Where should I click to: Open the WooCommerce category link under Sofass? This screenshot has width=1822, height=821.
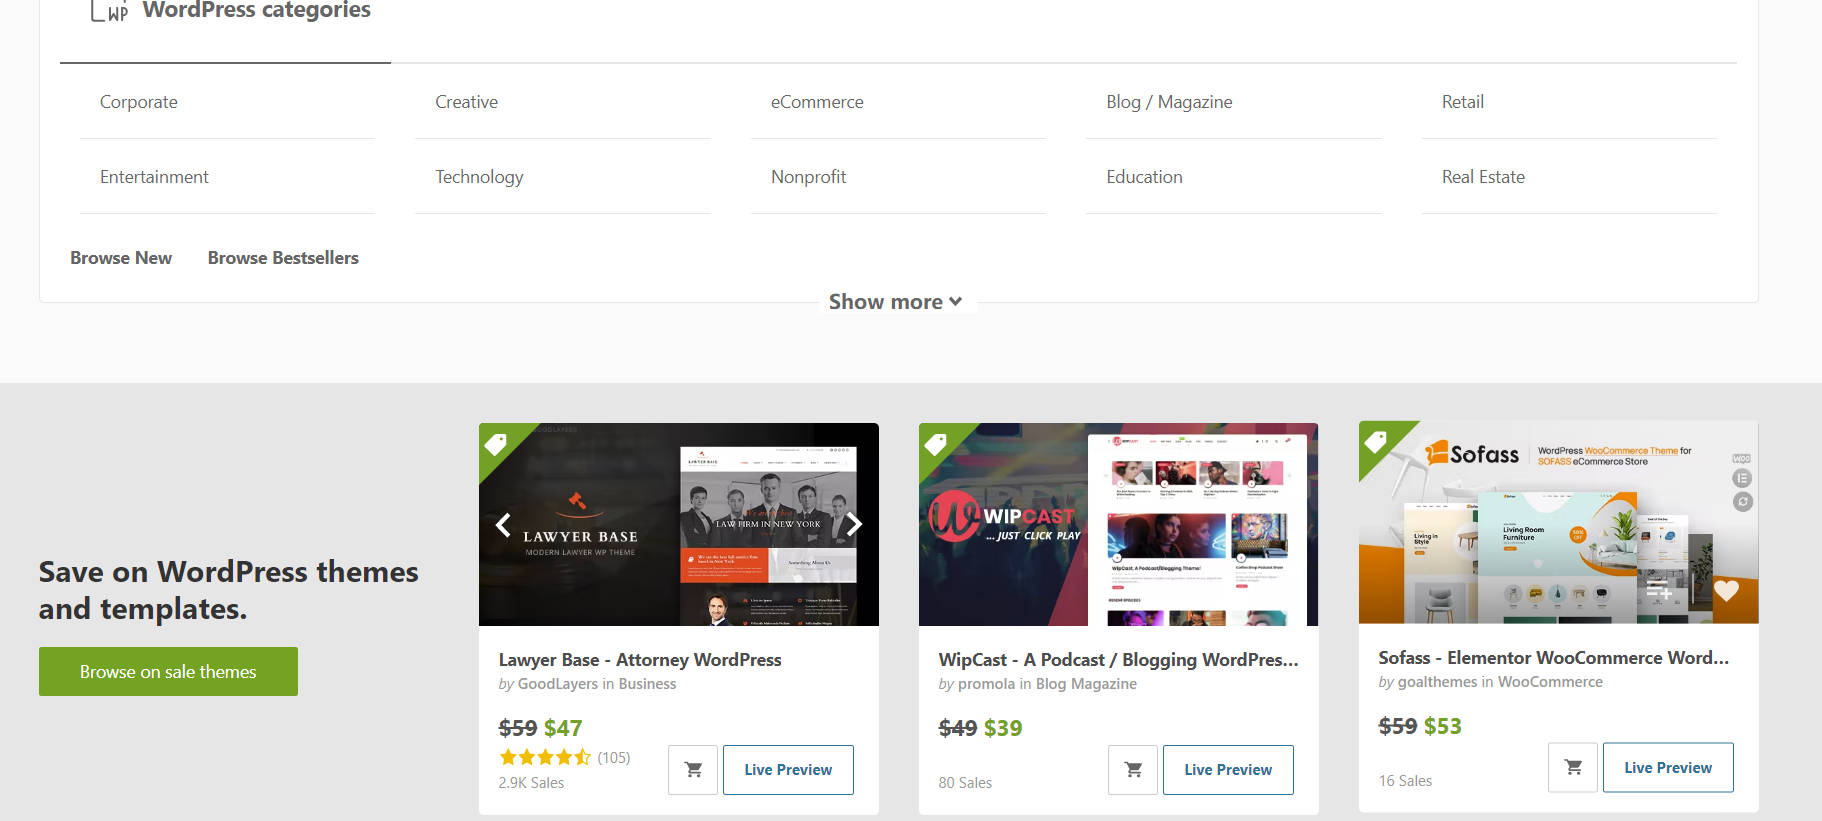[1550, 682]
